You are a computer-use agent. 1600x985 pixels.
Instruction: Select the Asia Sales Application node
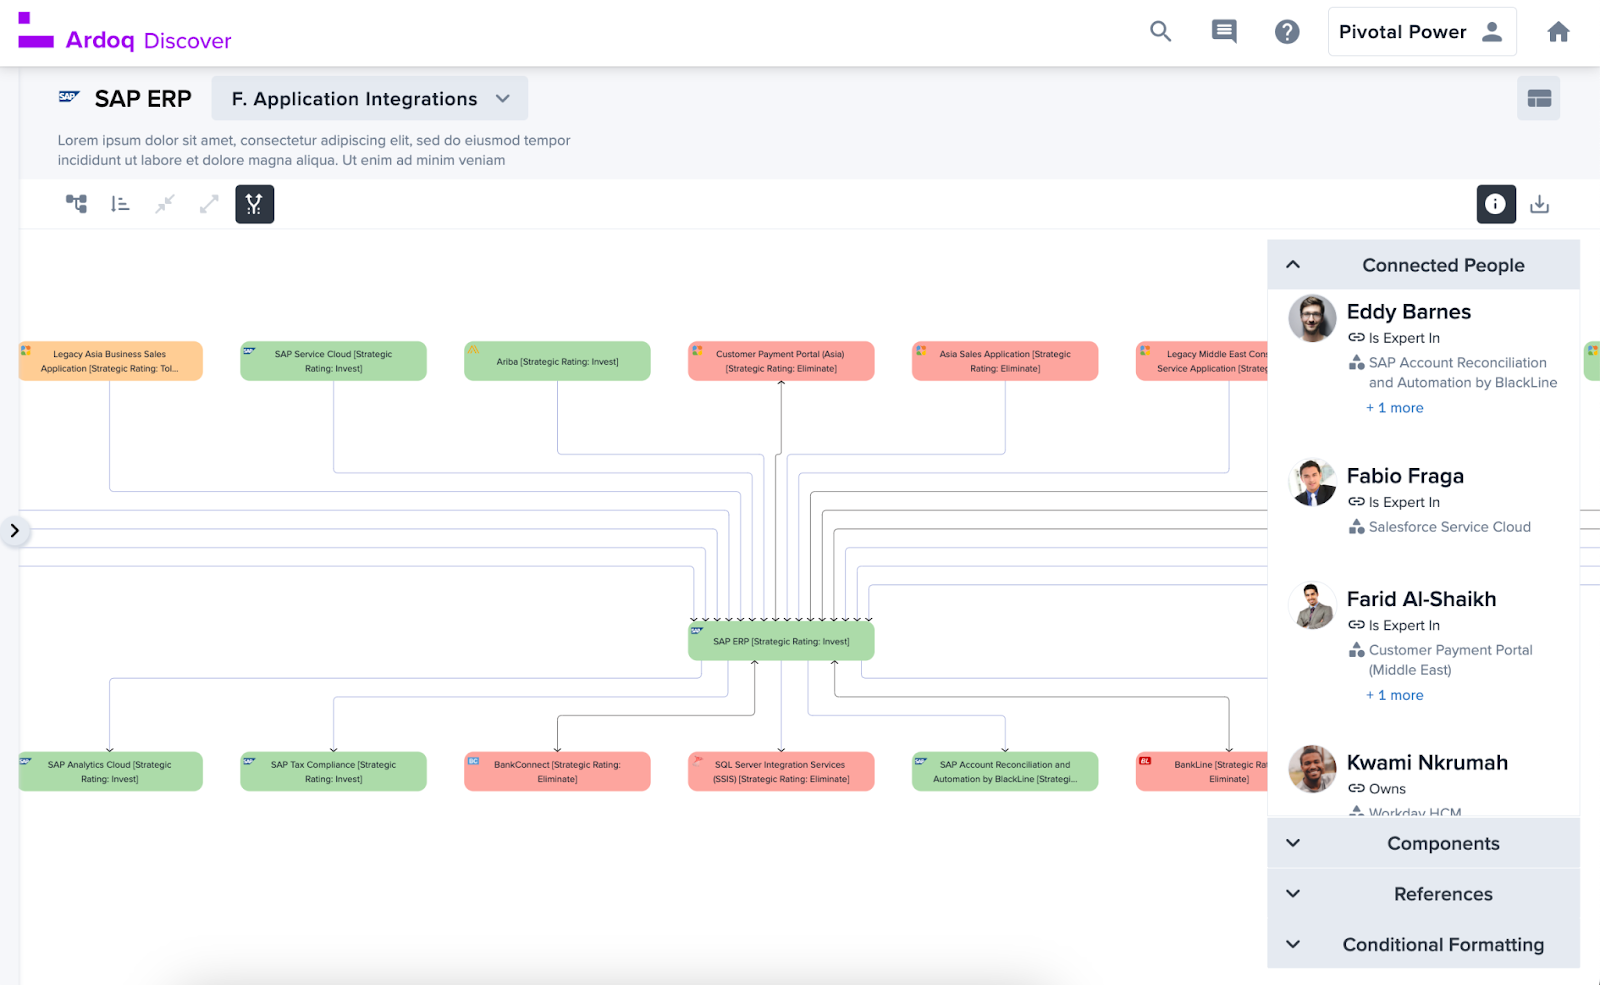pyautogui.click(x=1005, y=361)
